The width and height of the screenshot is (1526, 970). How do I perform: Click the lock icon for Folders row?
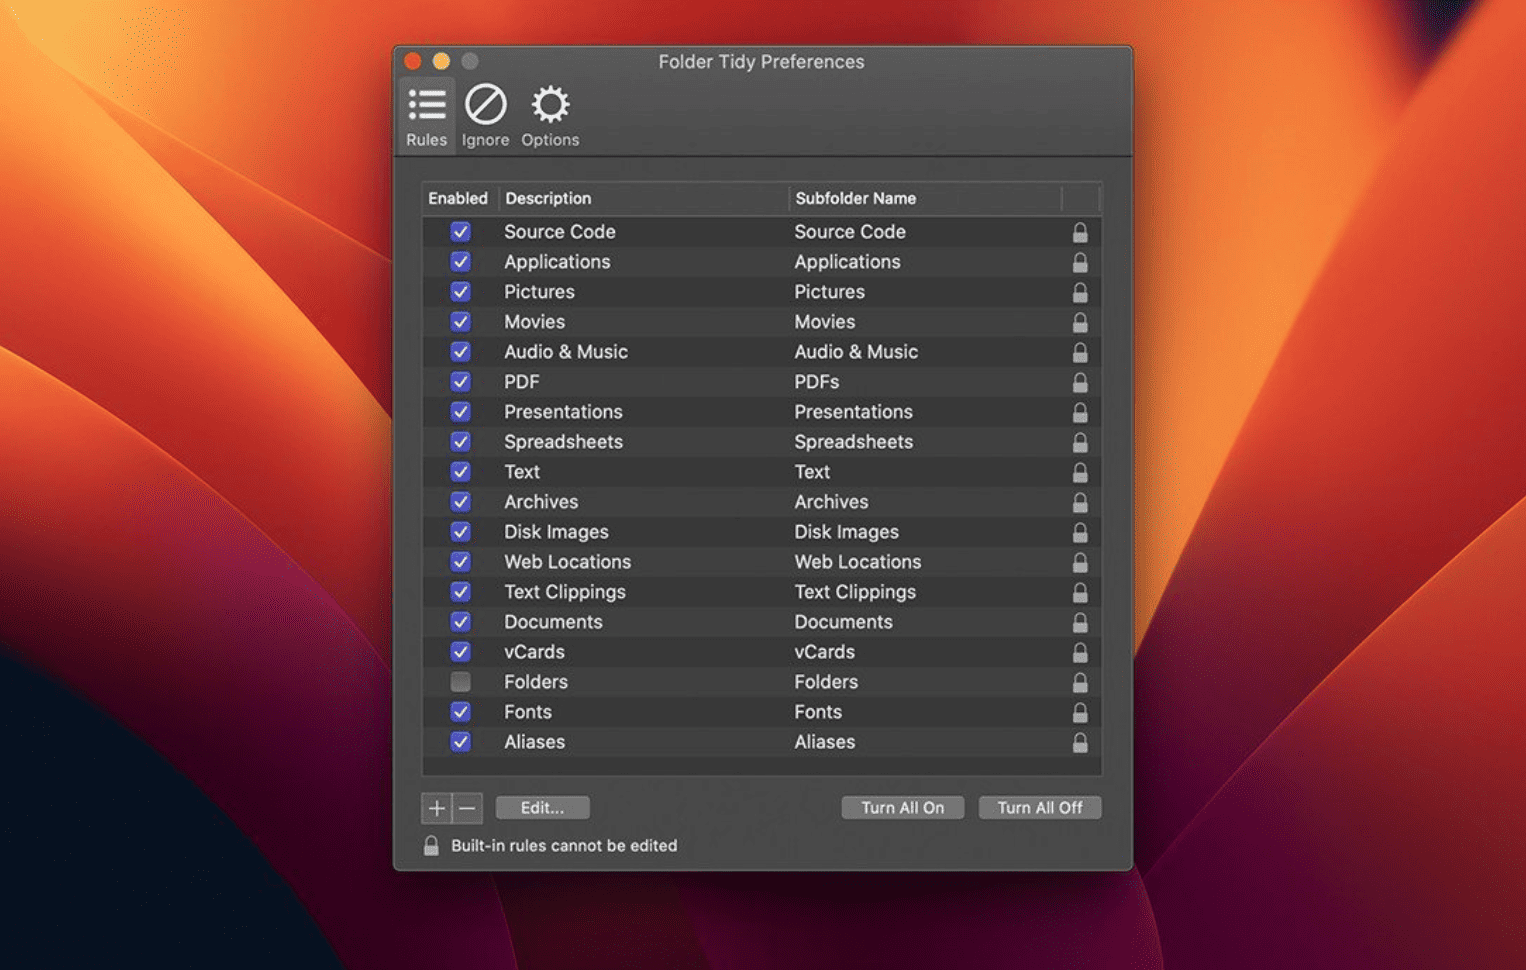[x=1080, y=682]
